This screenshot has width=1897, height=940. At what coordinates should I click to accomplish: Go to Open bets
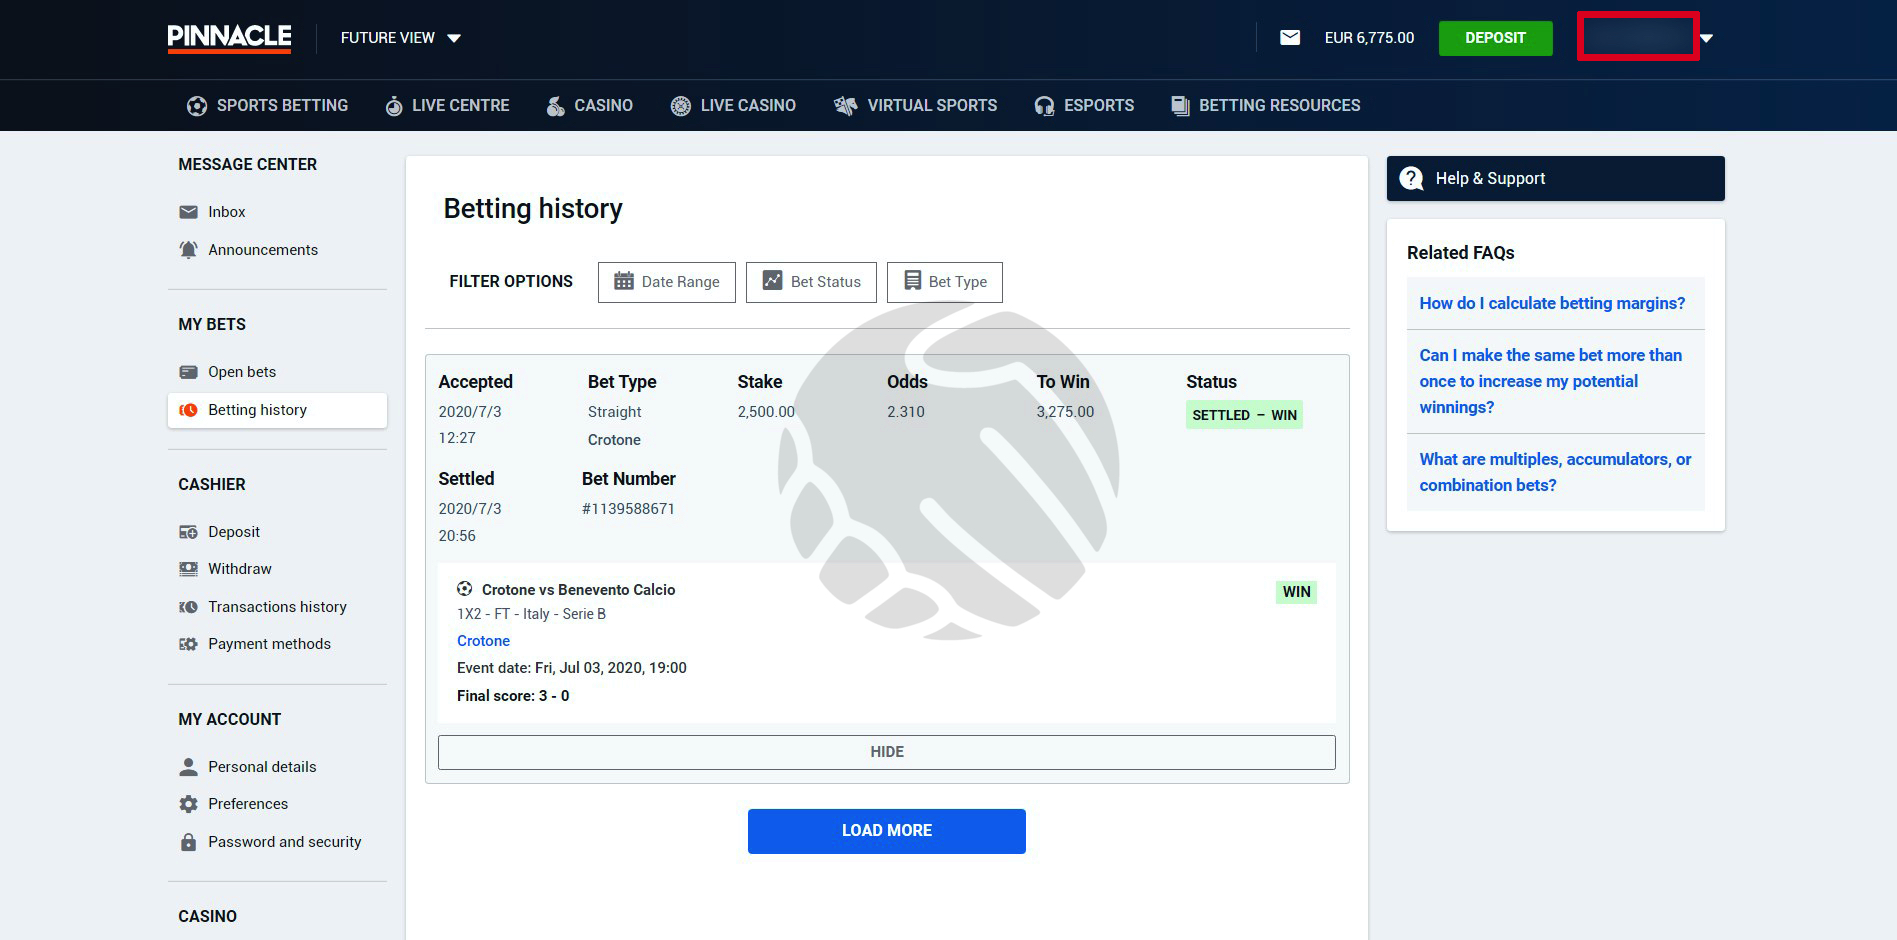[x=242, y=372]
